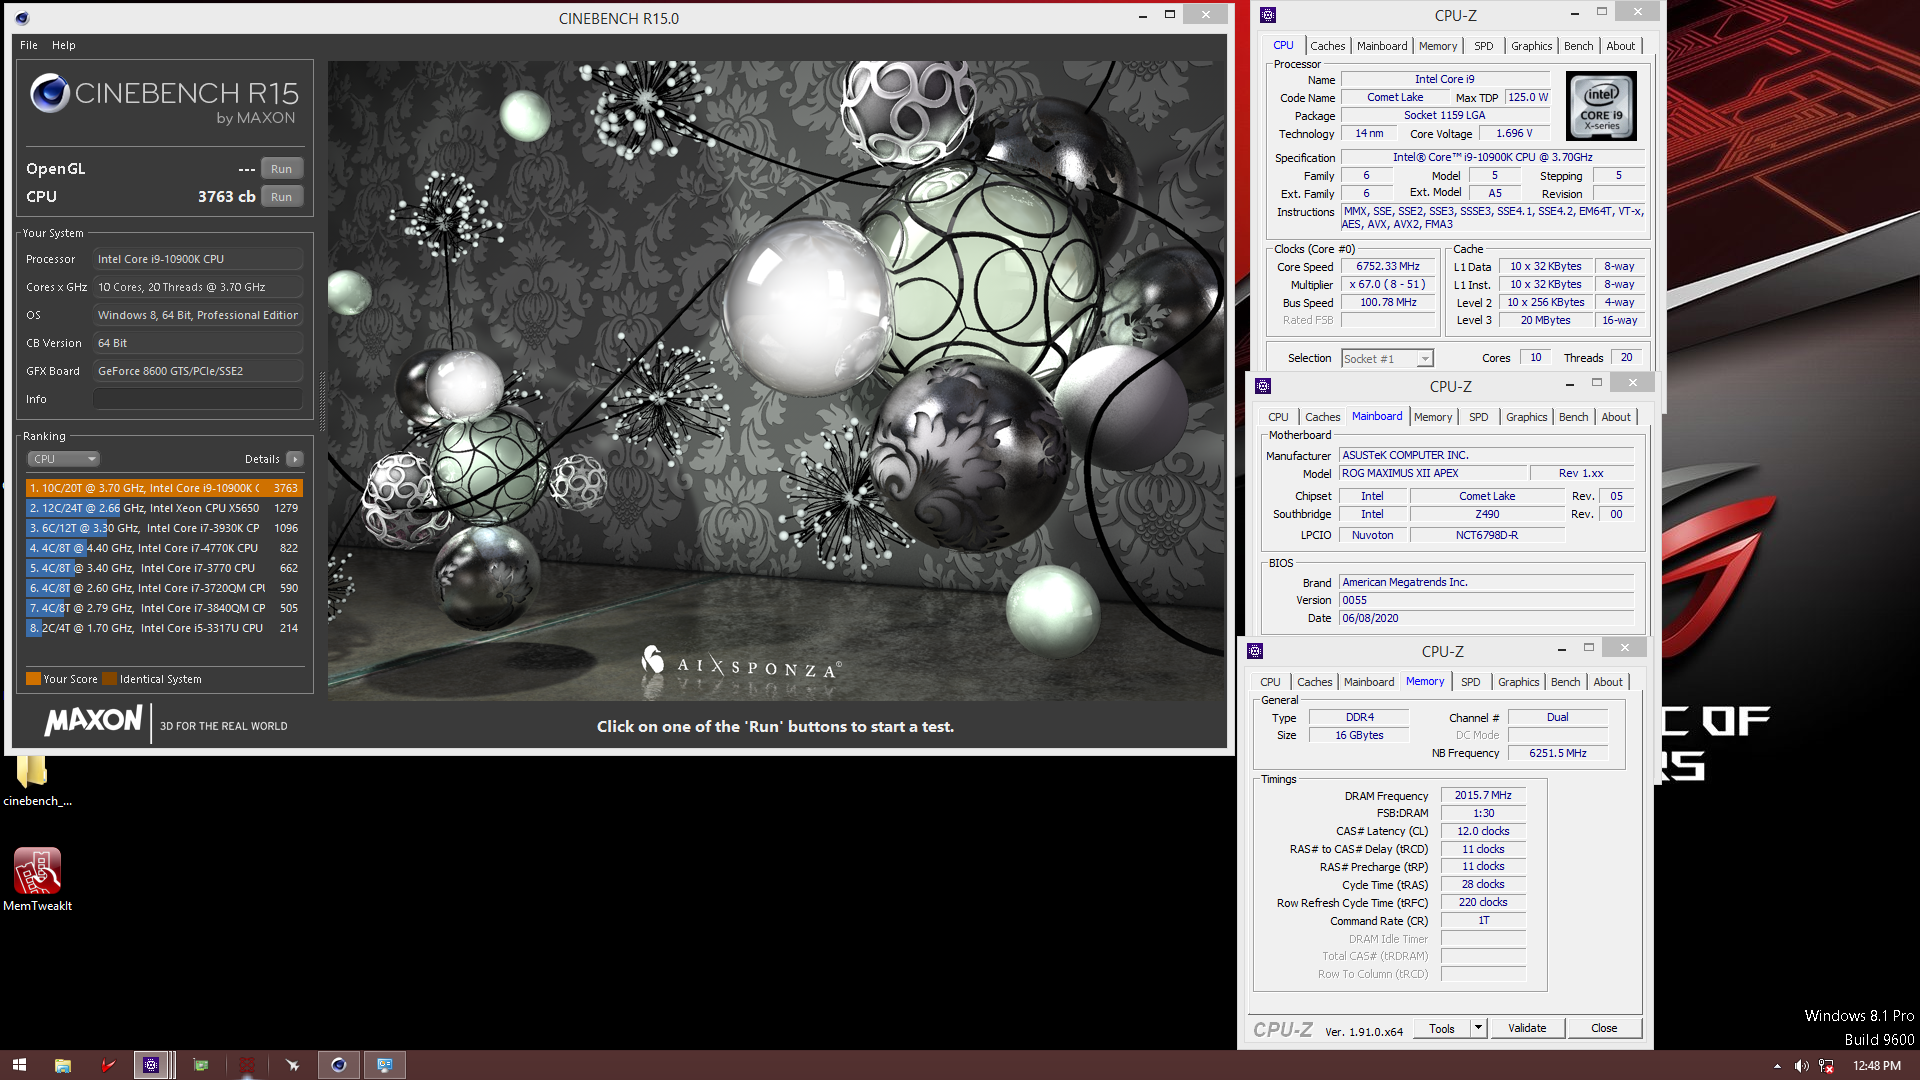
Task: Click the Cinebench title bar app icon
Action: 22,18
